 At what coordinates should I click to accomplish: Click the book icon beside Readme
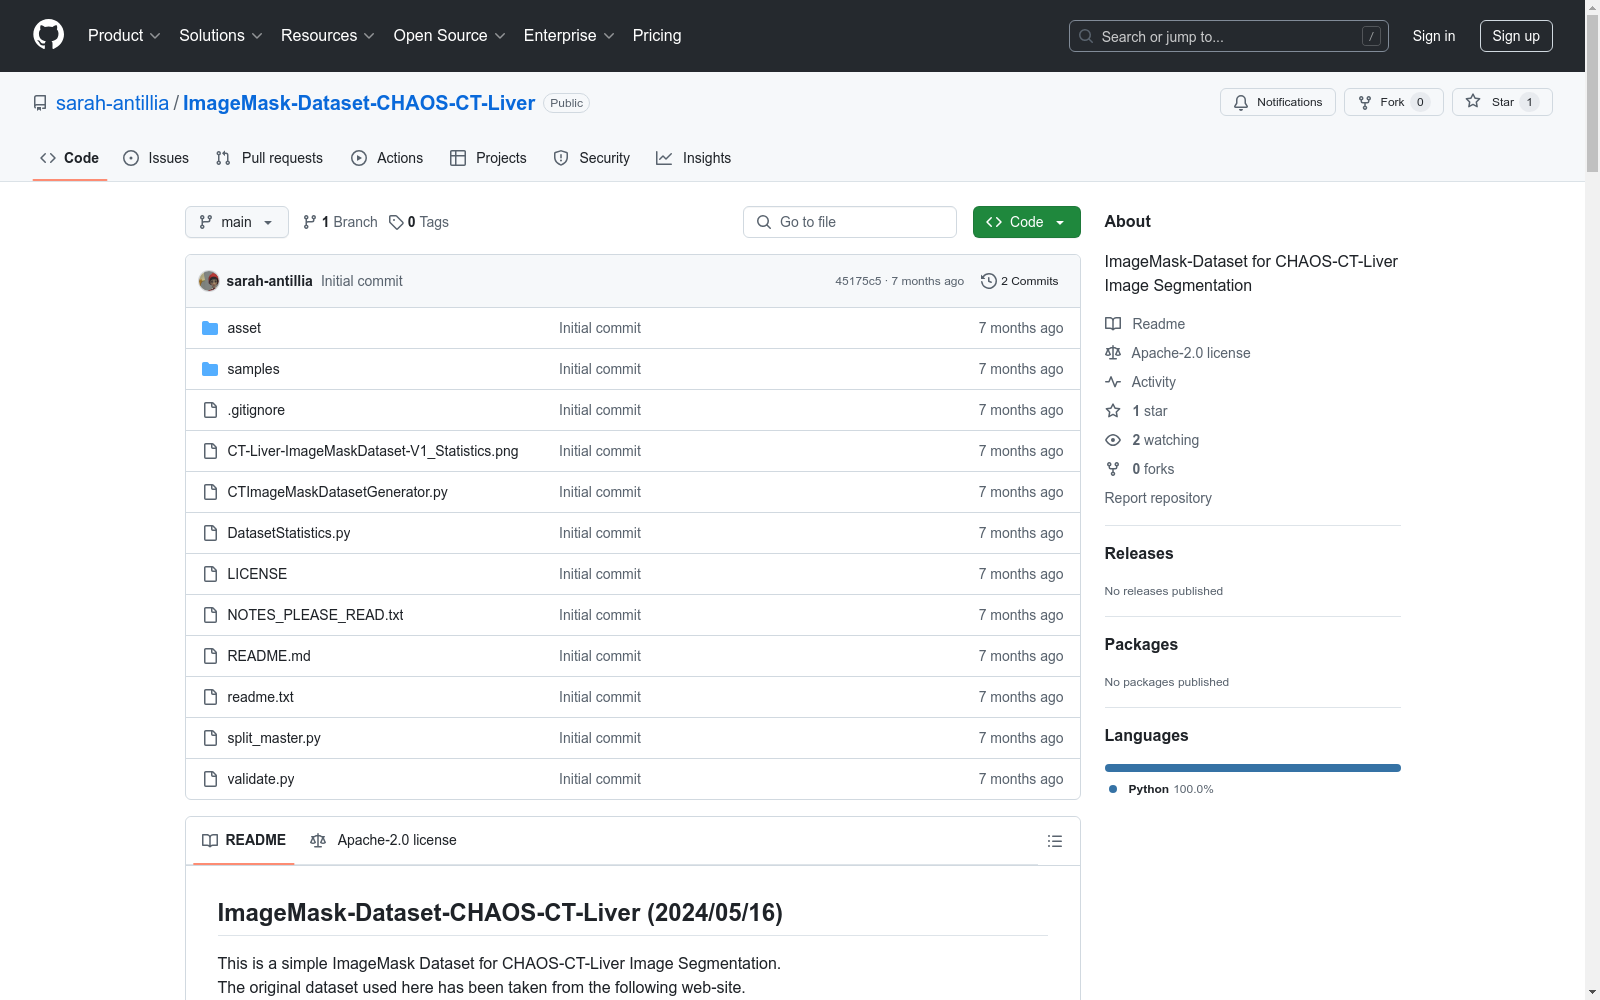click(1113, 324)
